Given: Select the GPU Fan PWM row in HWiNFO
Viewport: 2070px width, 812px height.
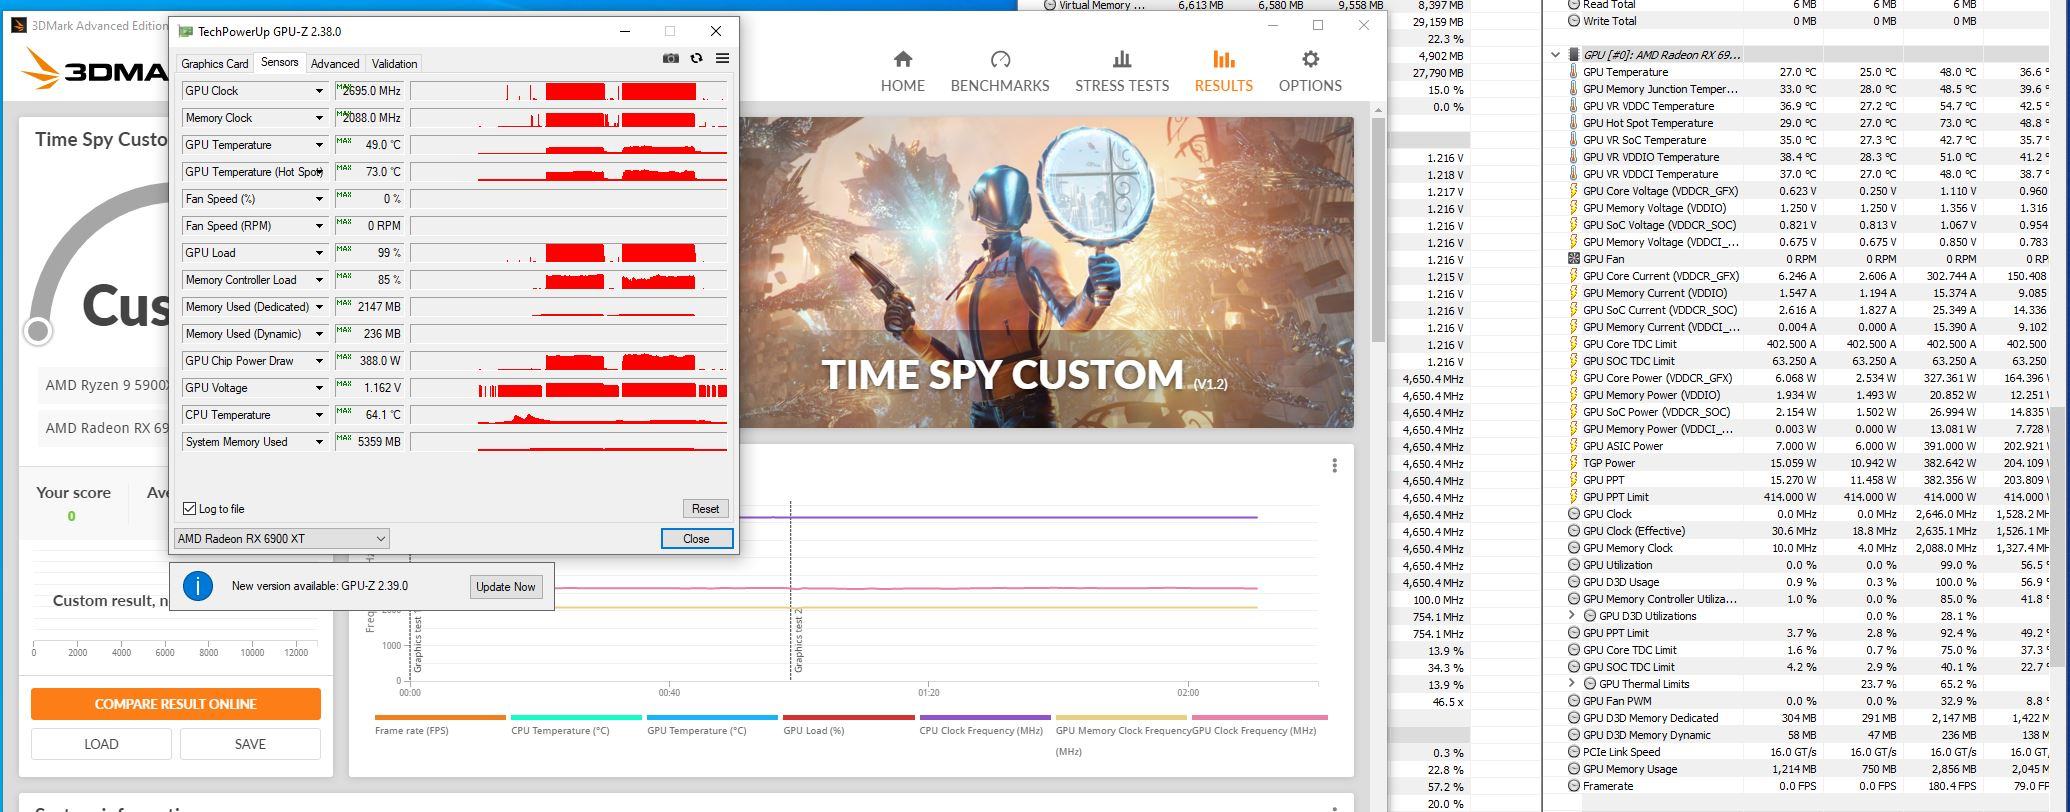Looking at the screenshot, I should click(x=1806, y=701).
